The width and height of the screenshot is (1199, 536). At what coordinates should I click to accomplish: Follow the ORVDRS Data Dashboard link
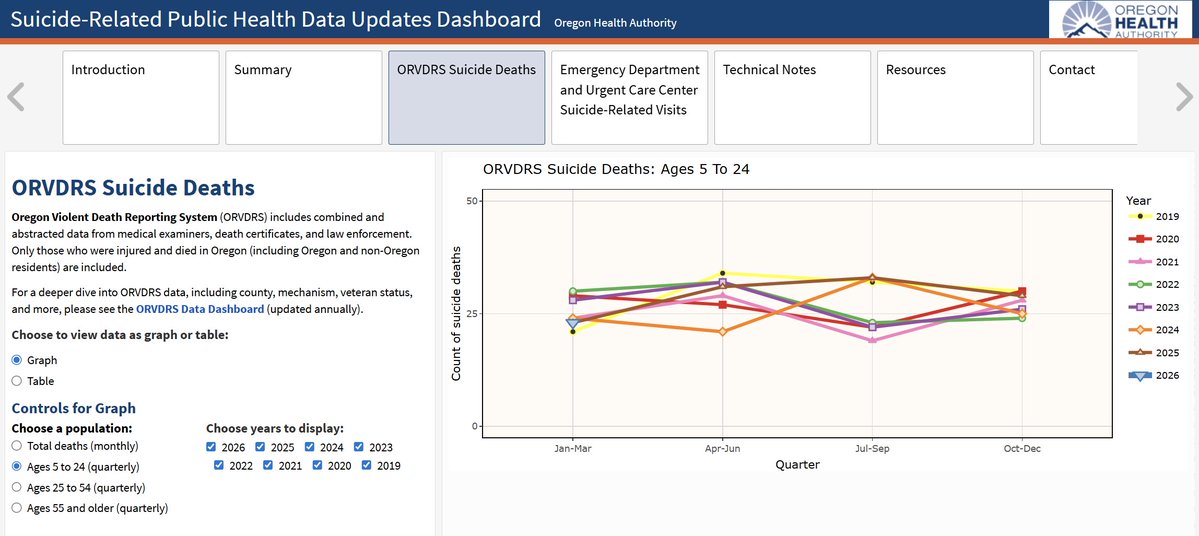[200, 310]
